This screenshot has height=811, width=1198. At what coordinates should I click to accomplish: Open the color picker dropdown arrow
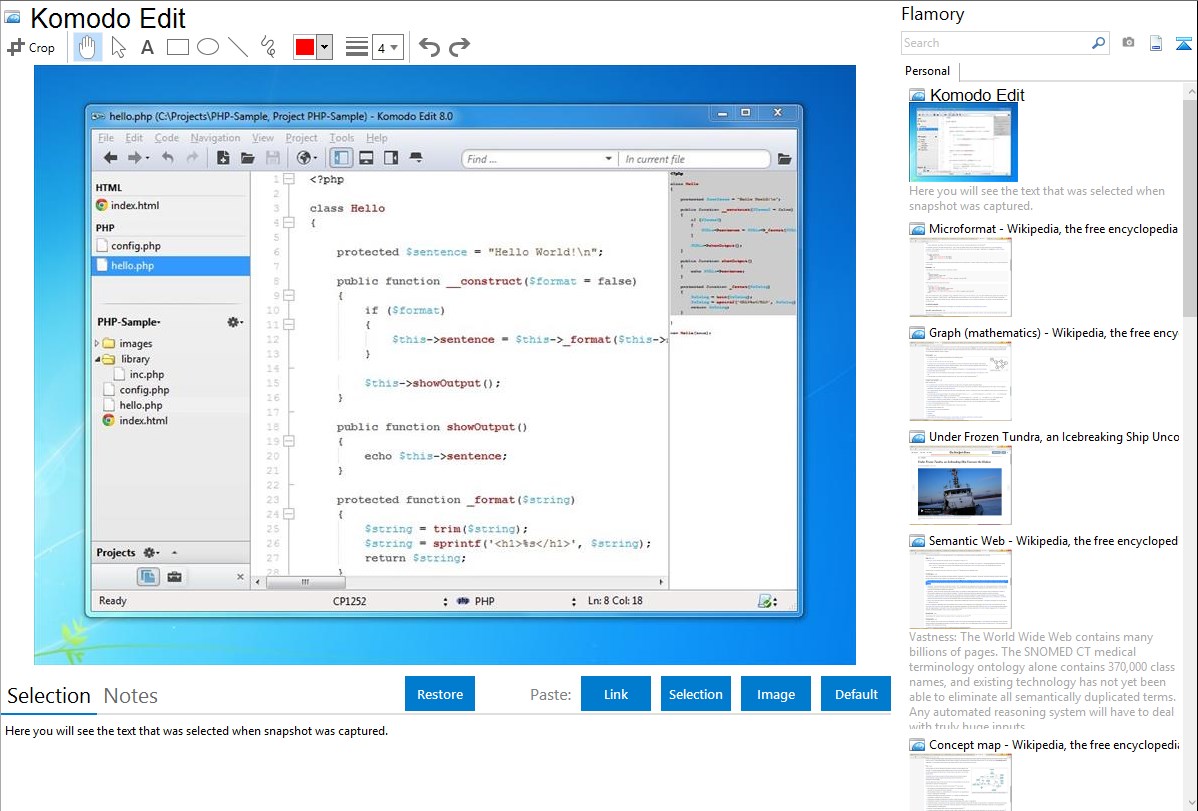point(324,47)
